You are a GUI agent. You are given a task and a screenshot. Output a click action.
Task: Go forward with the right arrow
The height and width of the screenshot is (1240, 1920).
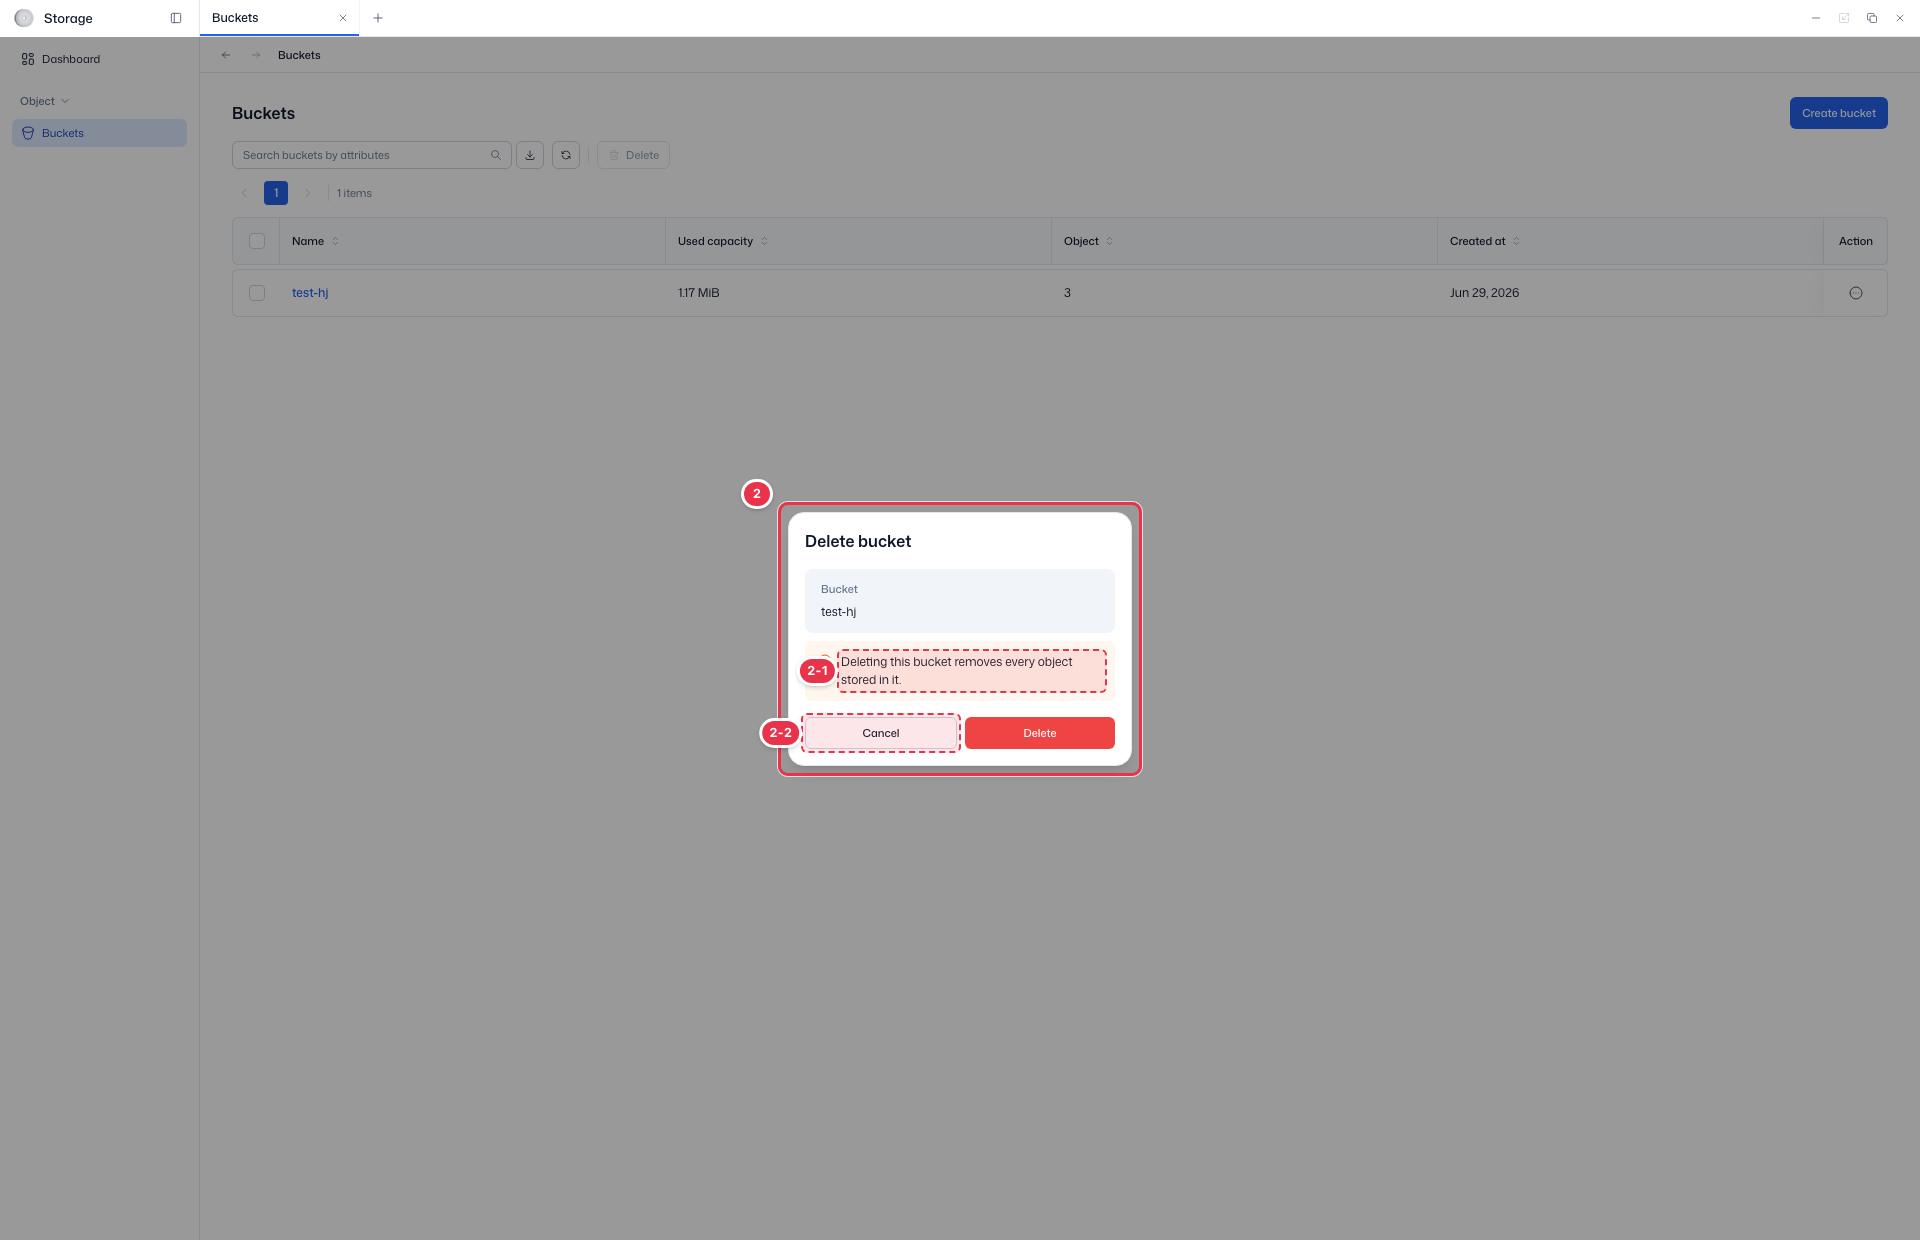[256, 55]
